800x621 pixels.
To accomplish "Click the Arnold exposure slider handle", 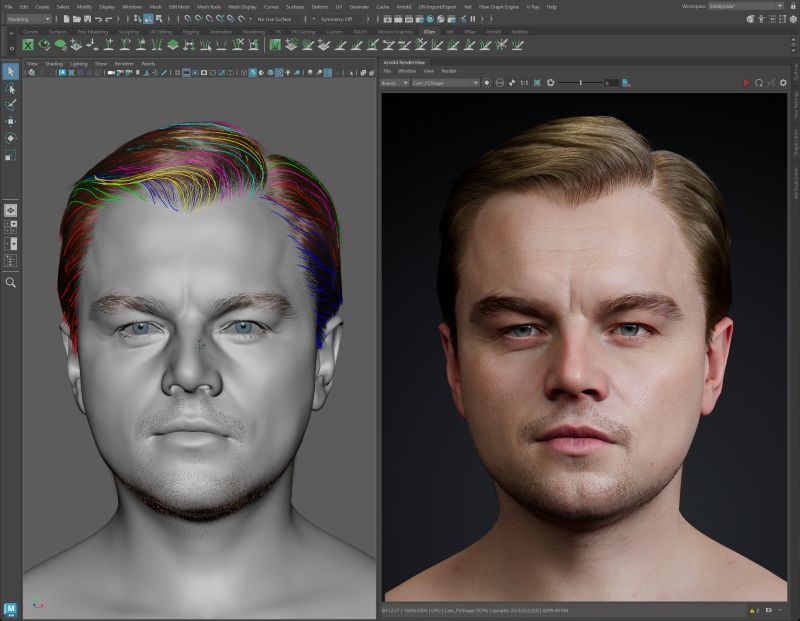I will coord(581,83).
